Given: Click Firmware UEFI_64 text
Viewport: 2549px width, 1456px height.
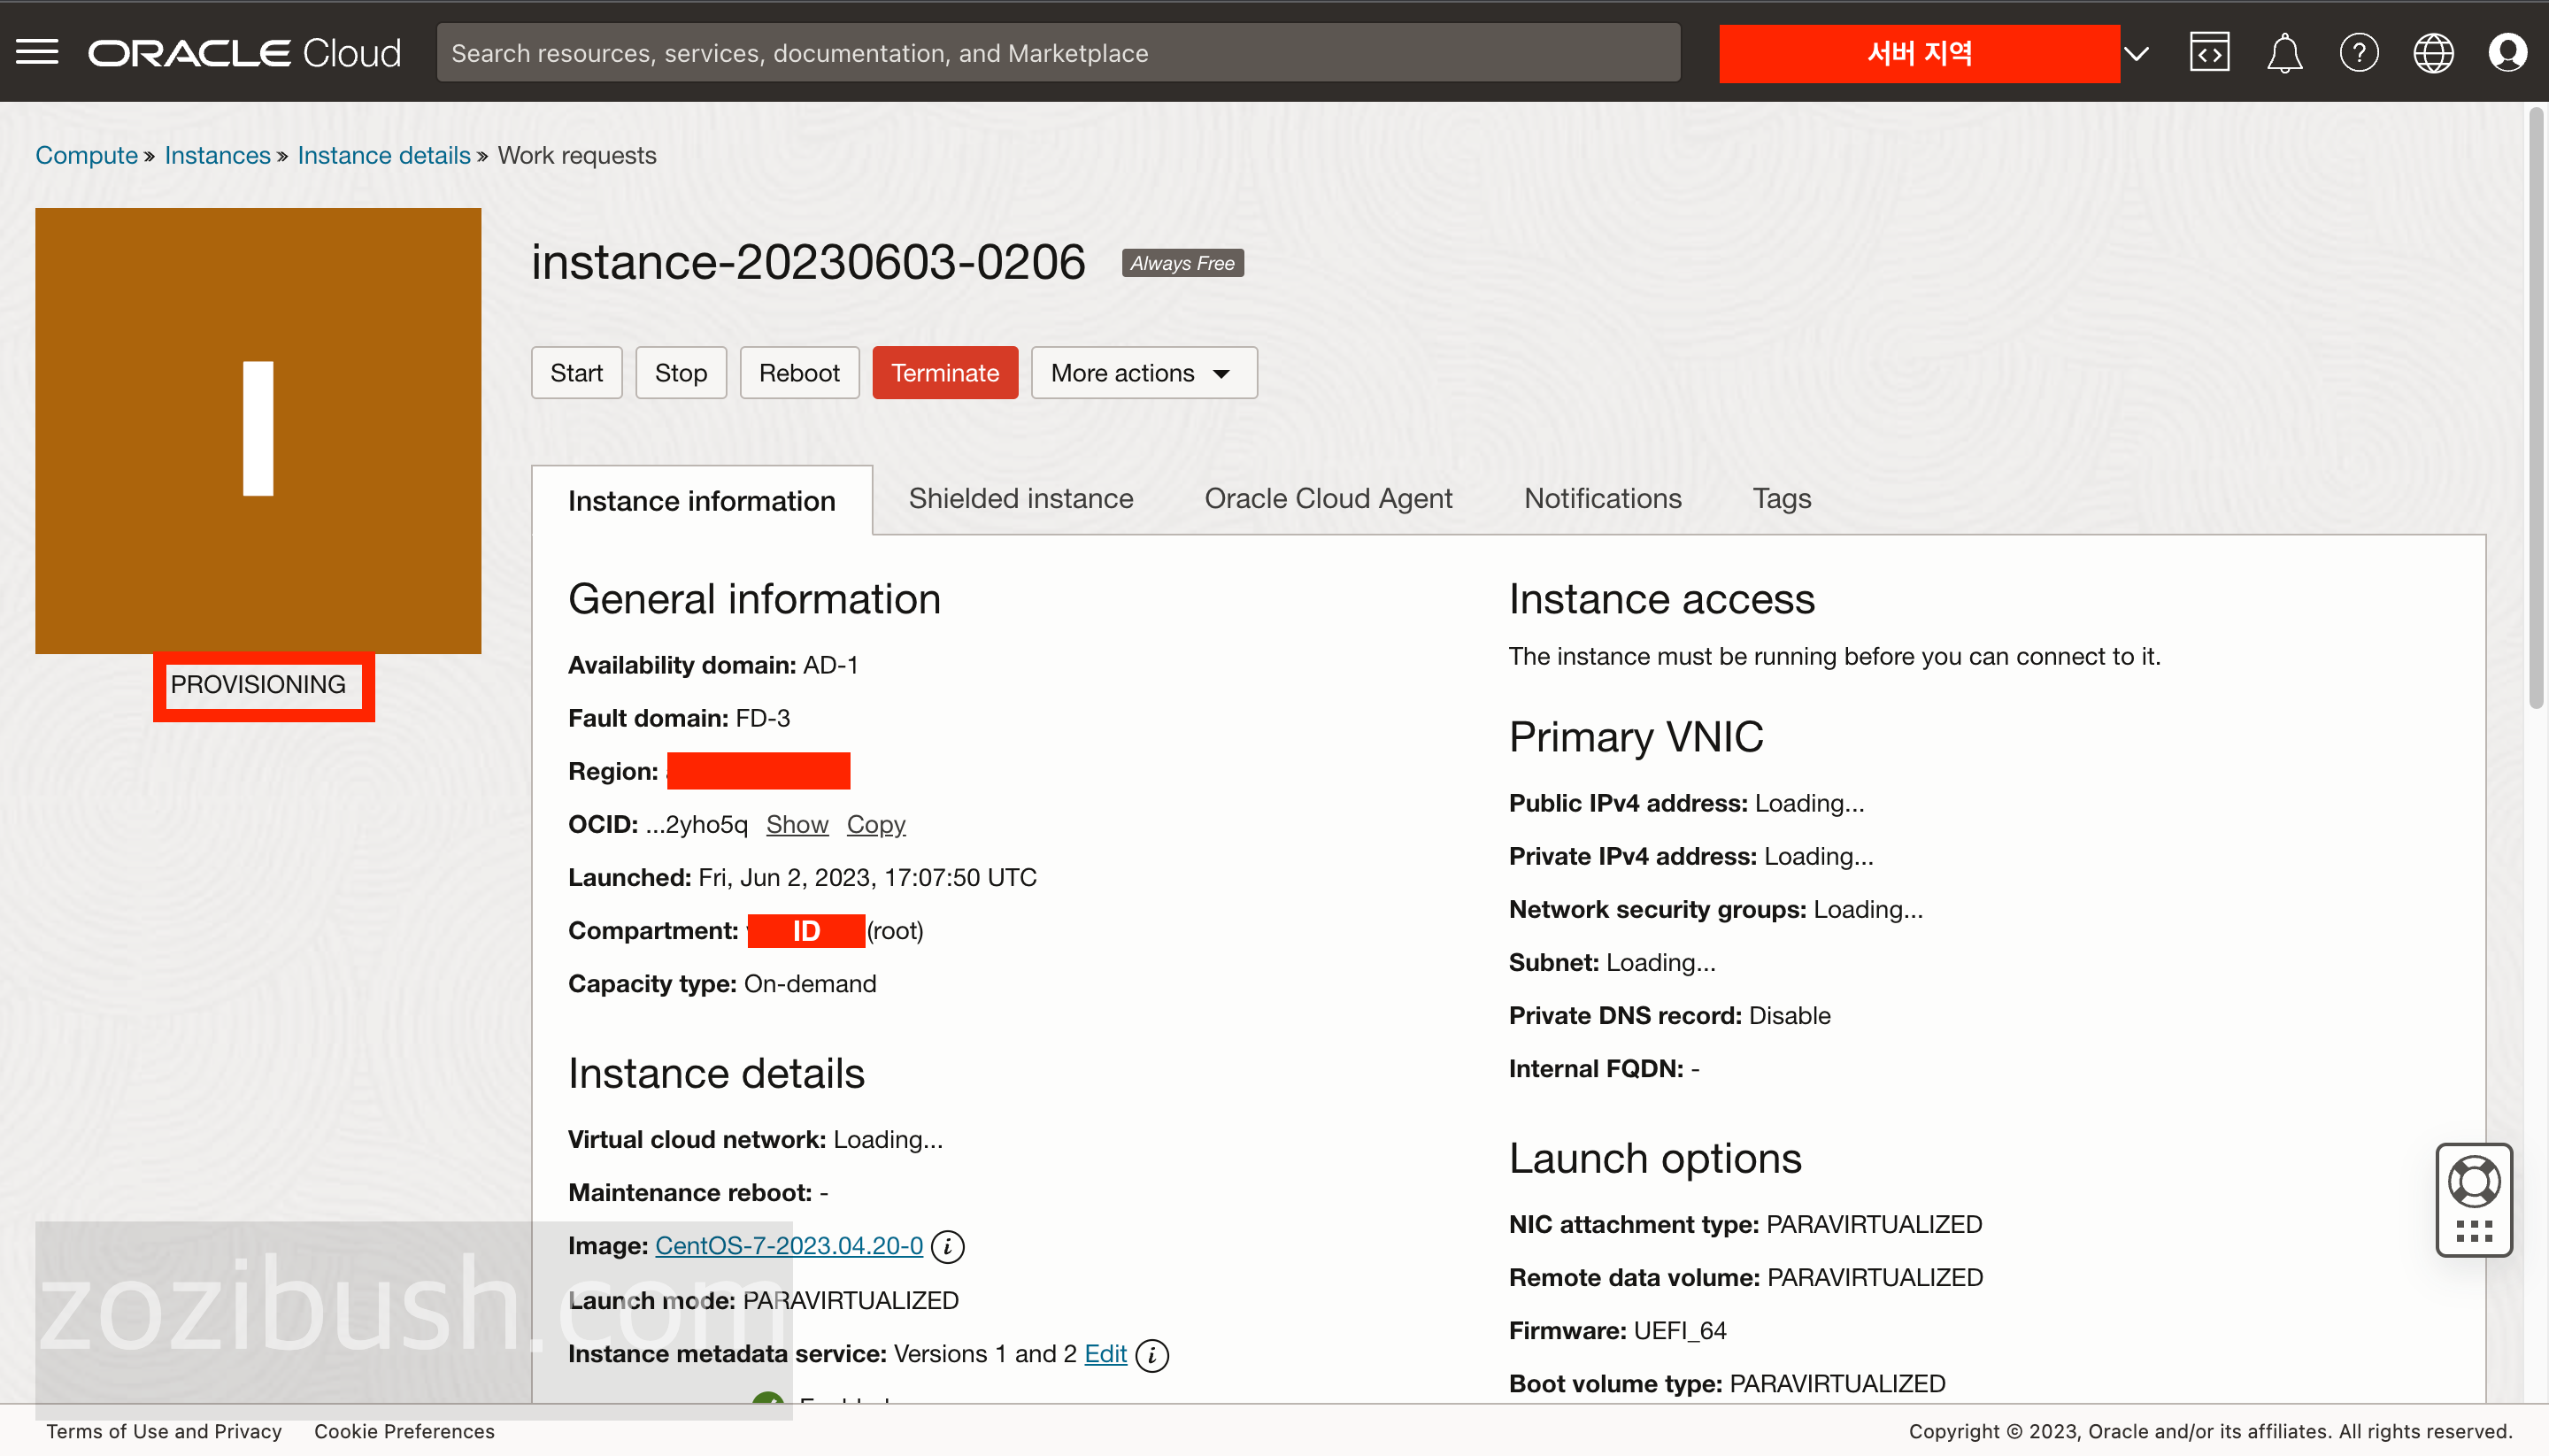Looking at the screenshot, I should (x=1617, y=1331).
